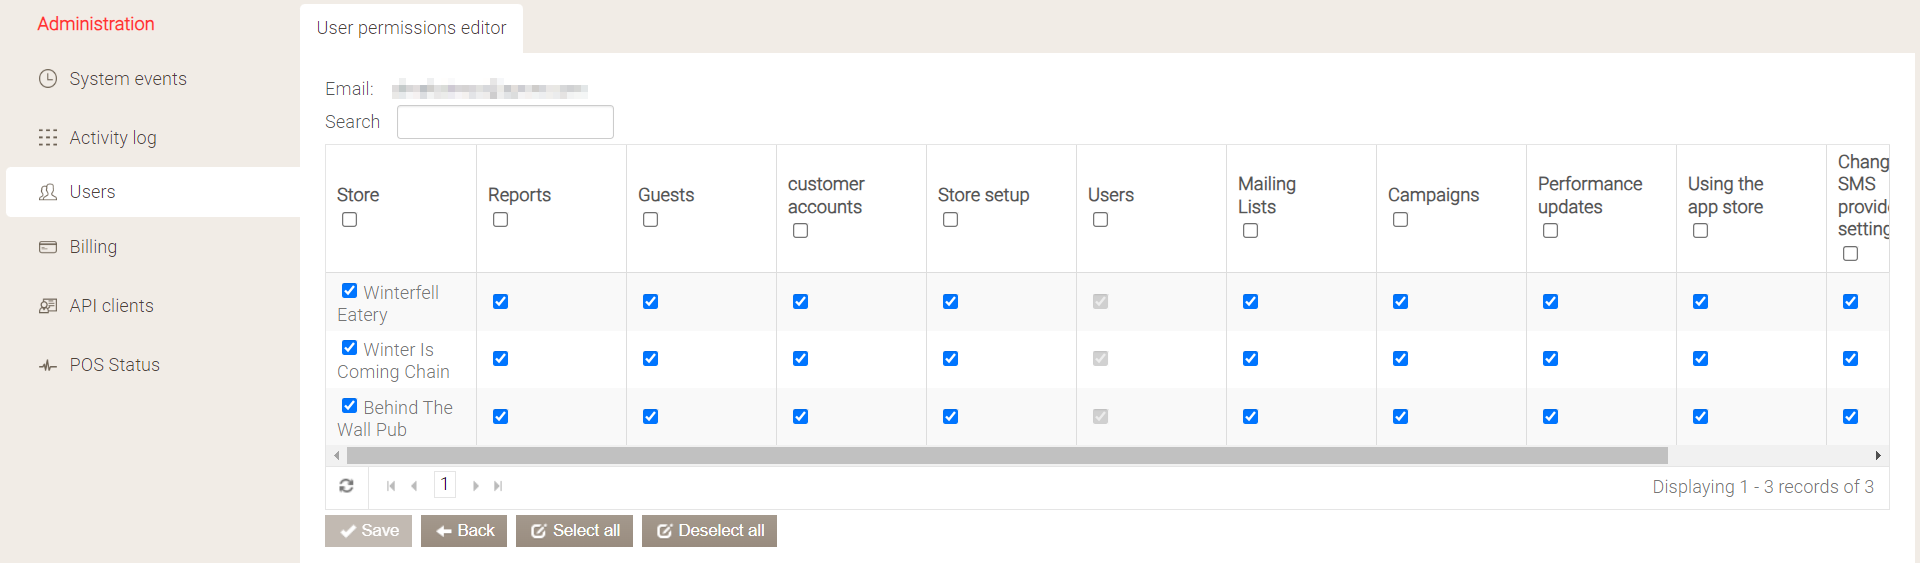Screen dimensions: 1920x563
Task: Click the POS Status pulse icon
Action: pos(48,366)
